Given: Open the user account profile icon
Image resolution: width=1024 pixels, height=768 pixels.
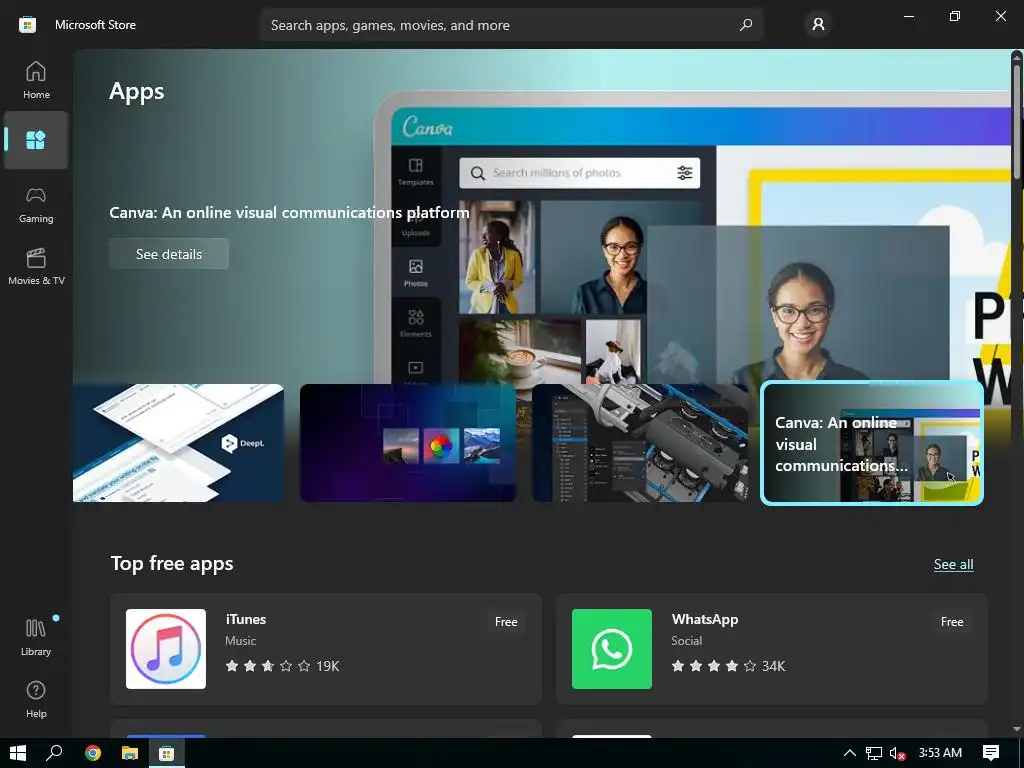Looking at the screenshot, I should click(x=818, y=25).
